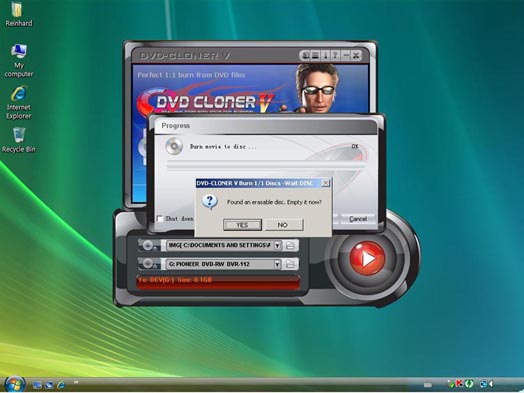The width and height of the screenshot is (524, 393).
Task: Cancel the burn progress
Action: point(358,219)
